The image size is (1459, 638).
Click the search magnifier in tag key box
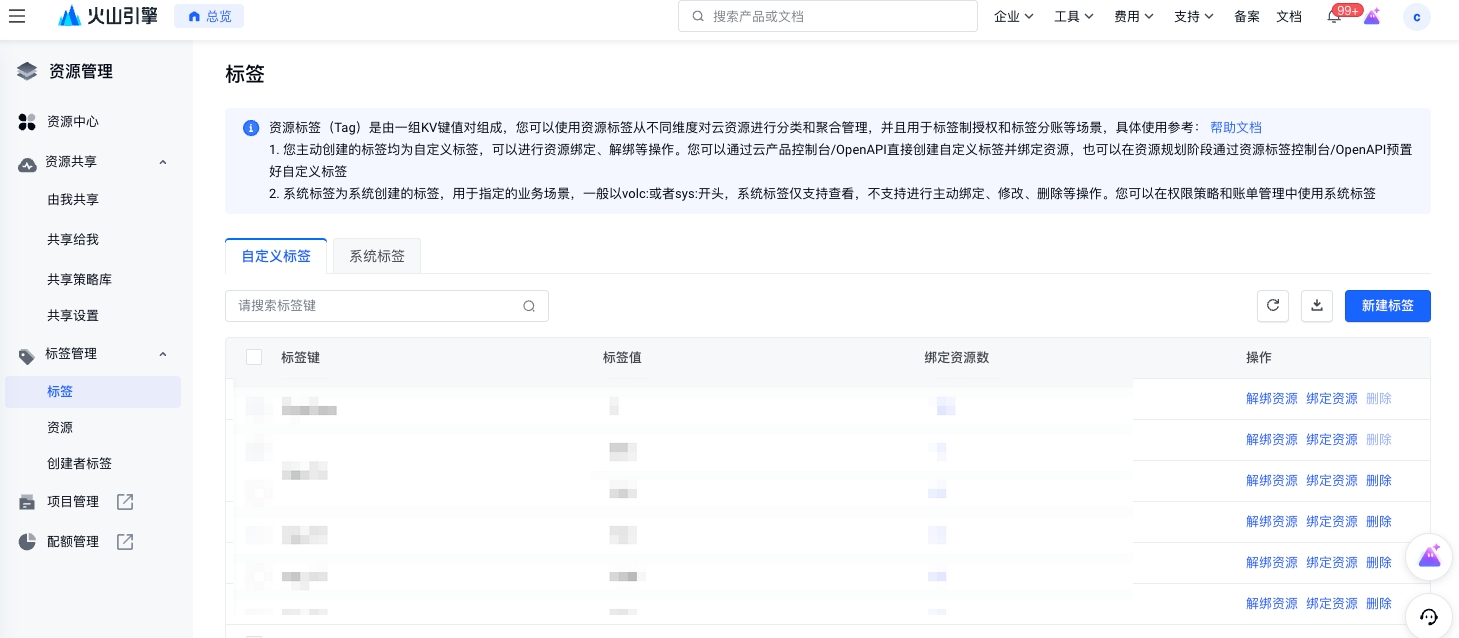(529, 306)
